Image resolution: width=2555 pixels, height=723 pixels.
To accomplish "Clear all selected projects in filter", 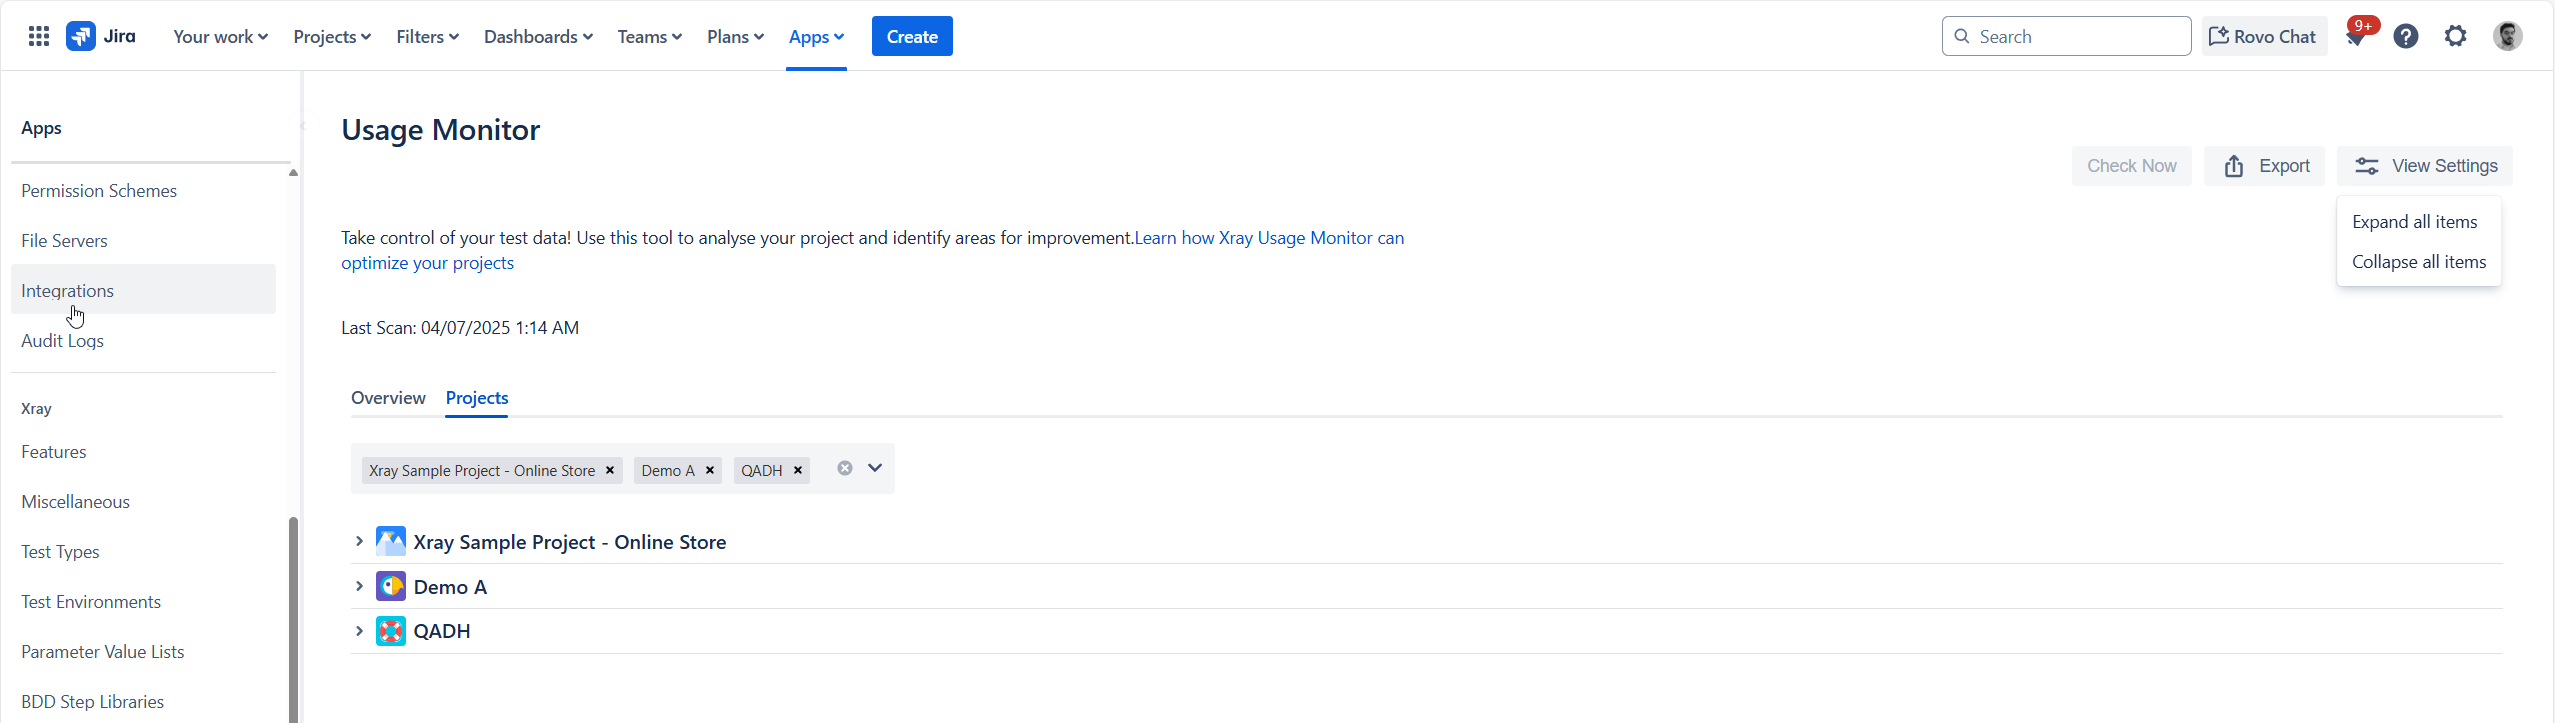I will [845, 468].
